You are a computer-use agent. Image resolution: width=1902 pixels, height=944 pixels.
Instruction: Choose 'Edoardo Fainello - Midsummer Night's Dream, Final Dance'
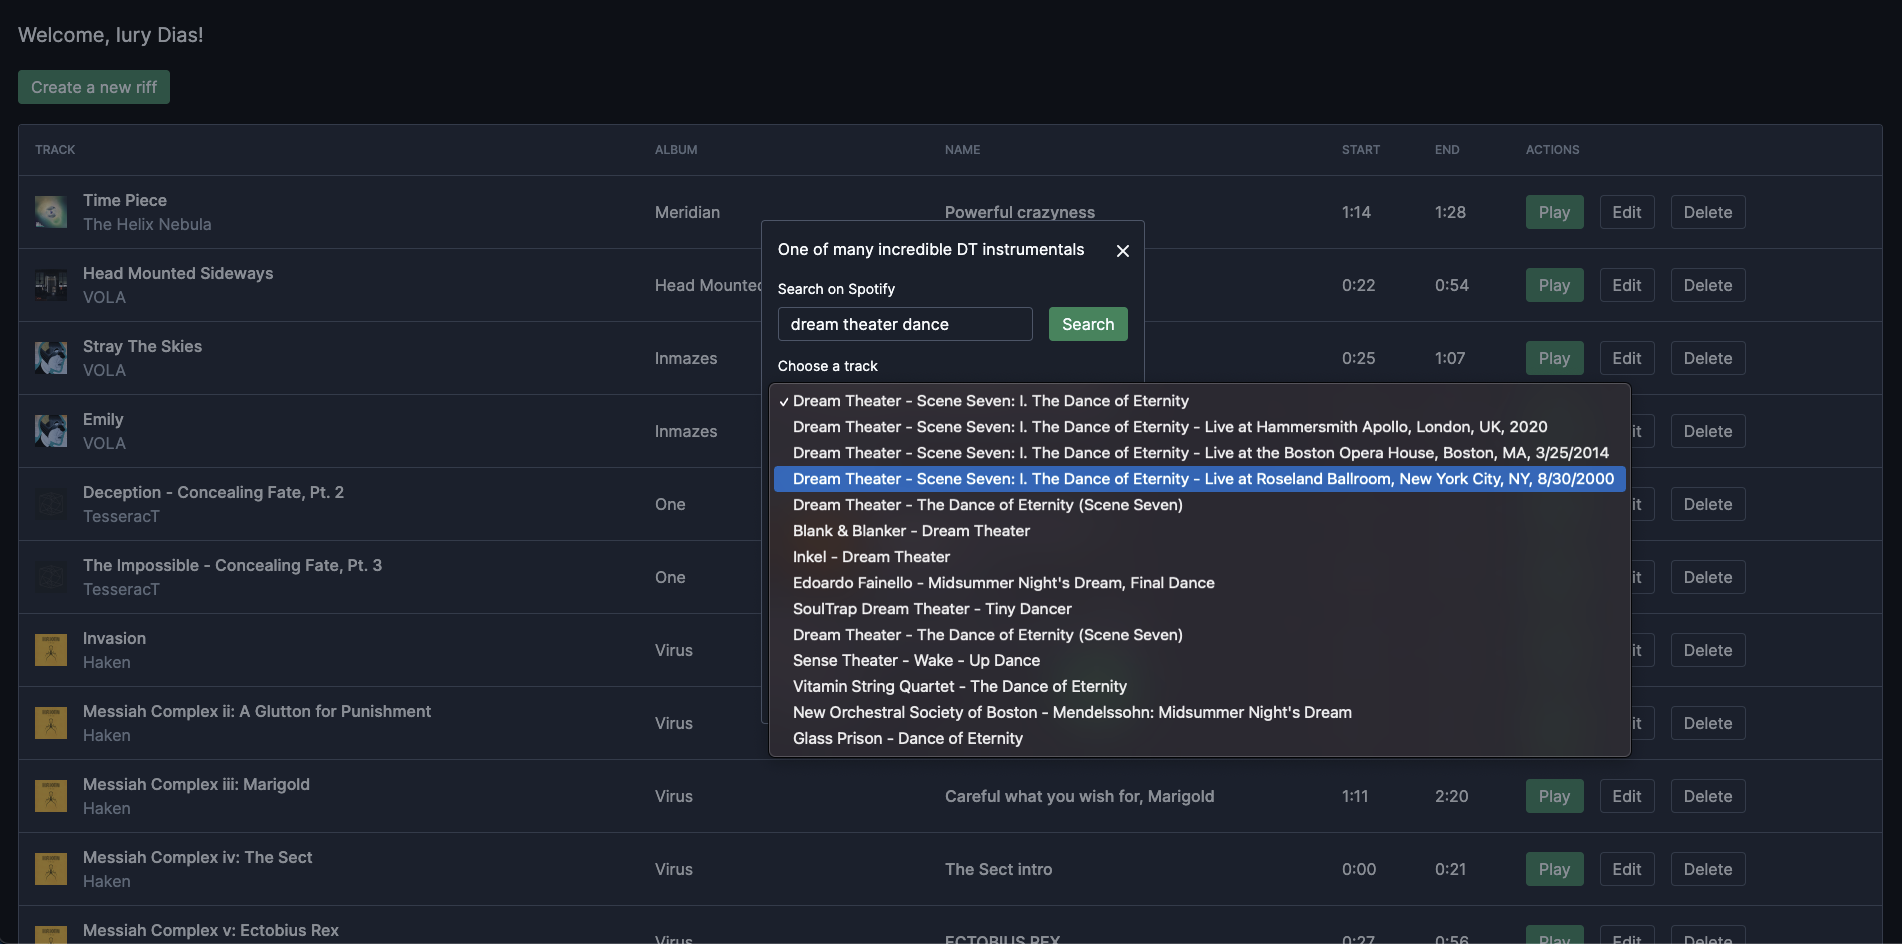[x=1200, y=583]
